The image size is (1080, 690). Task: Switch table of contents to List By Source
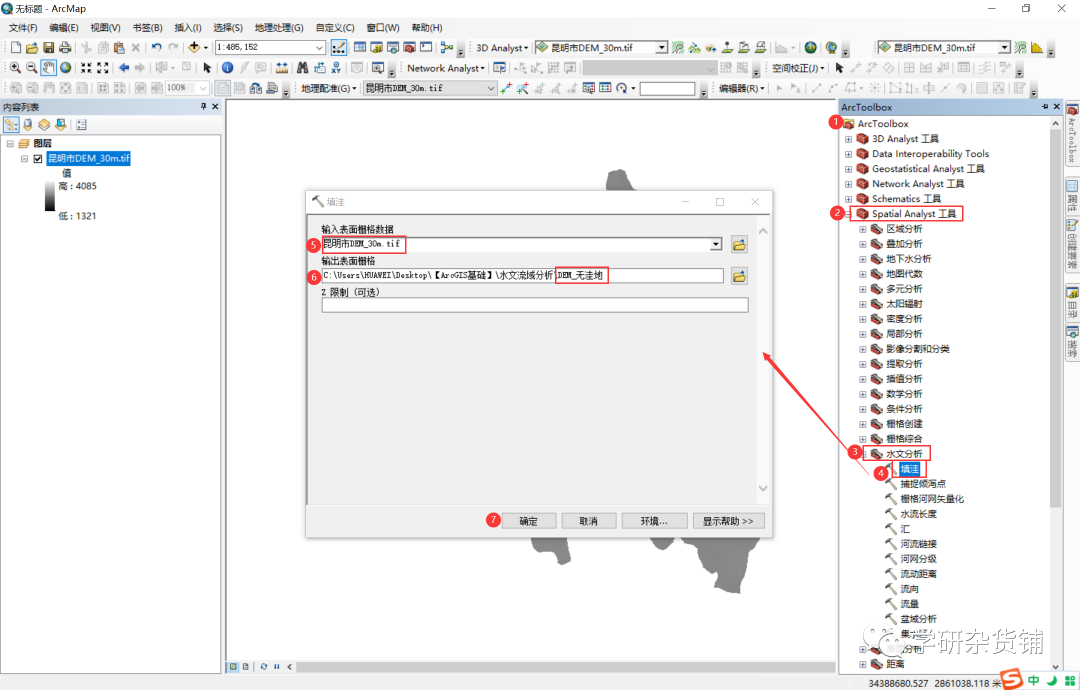point(28,125)
